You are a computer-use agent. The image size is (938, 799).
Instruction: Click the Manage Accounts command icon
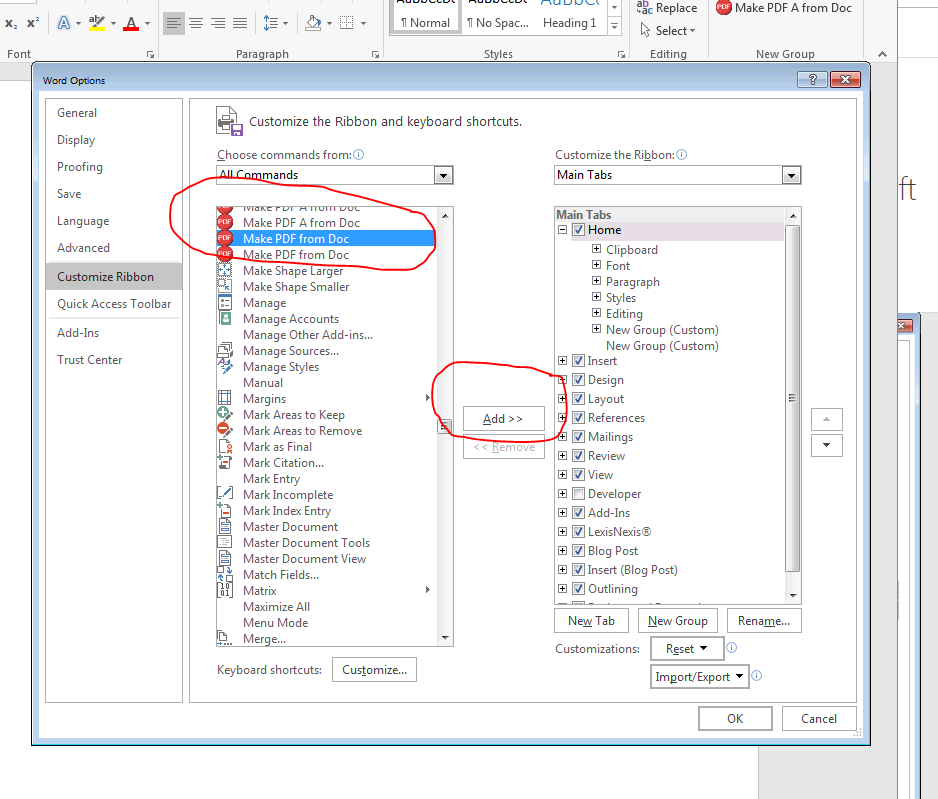[x=225, y=319]
